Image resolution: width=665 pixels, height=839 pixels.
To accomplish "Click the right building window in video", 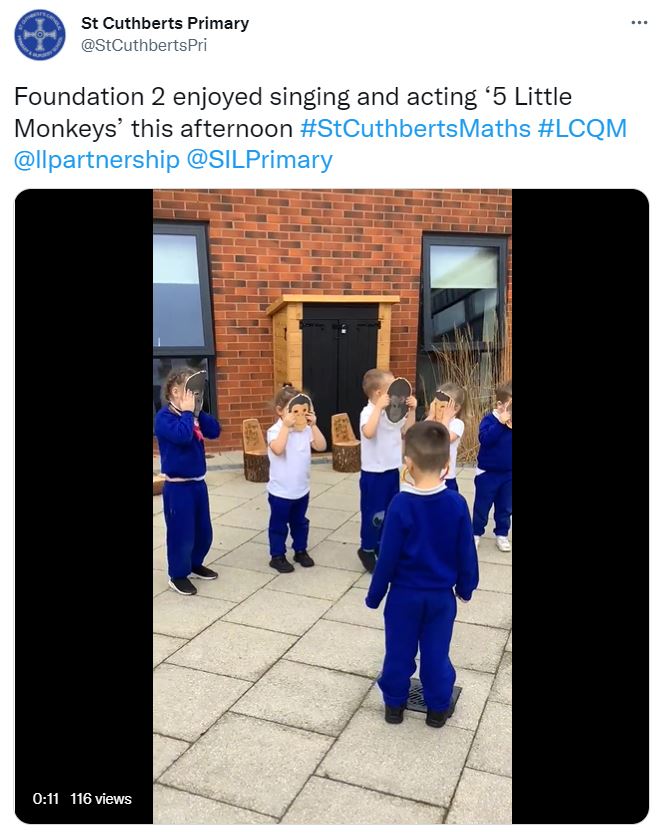I will coord(464,292).
